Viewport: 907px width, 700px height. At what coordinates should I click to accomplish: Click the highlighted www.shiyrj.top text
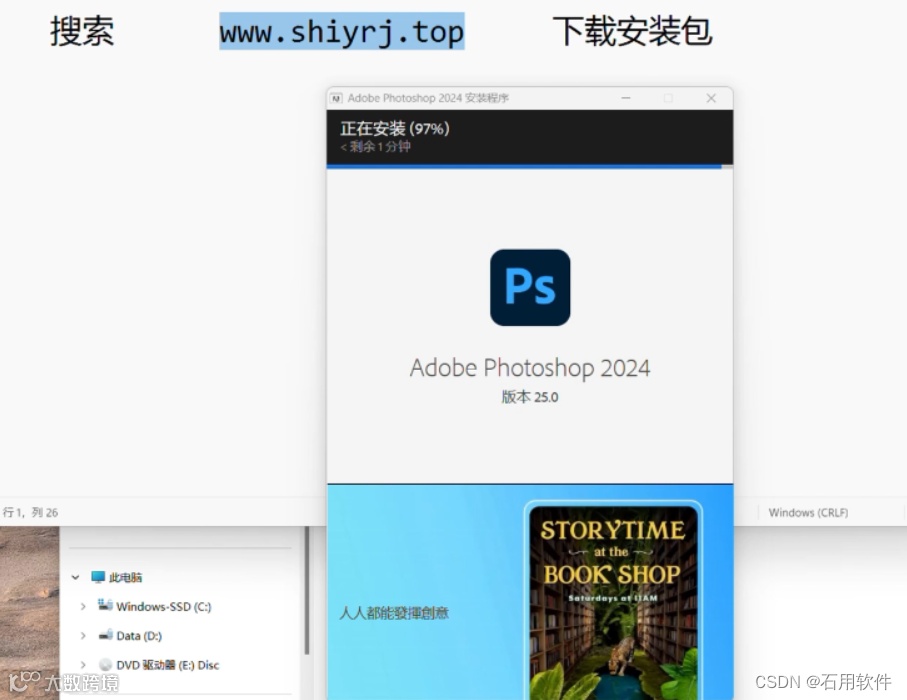342,31
